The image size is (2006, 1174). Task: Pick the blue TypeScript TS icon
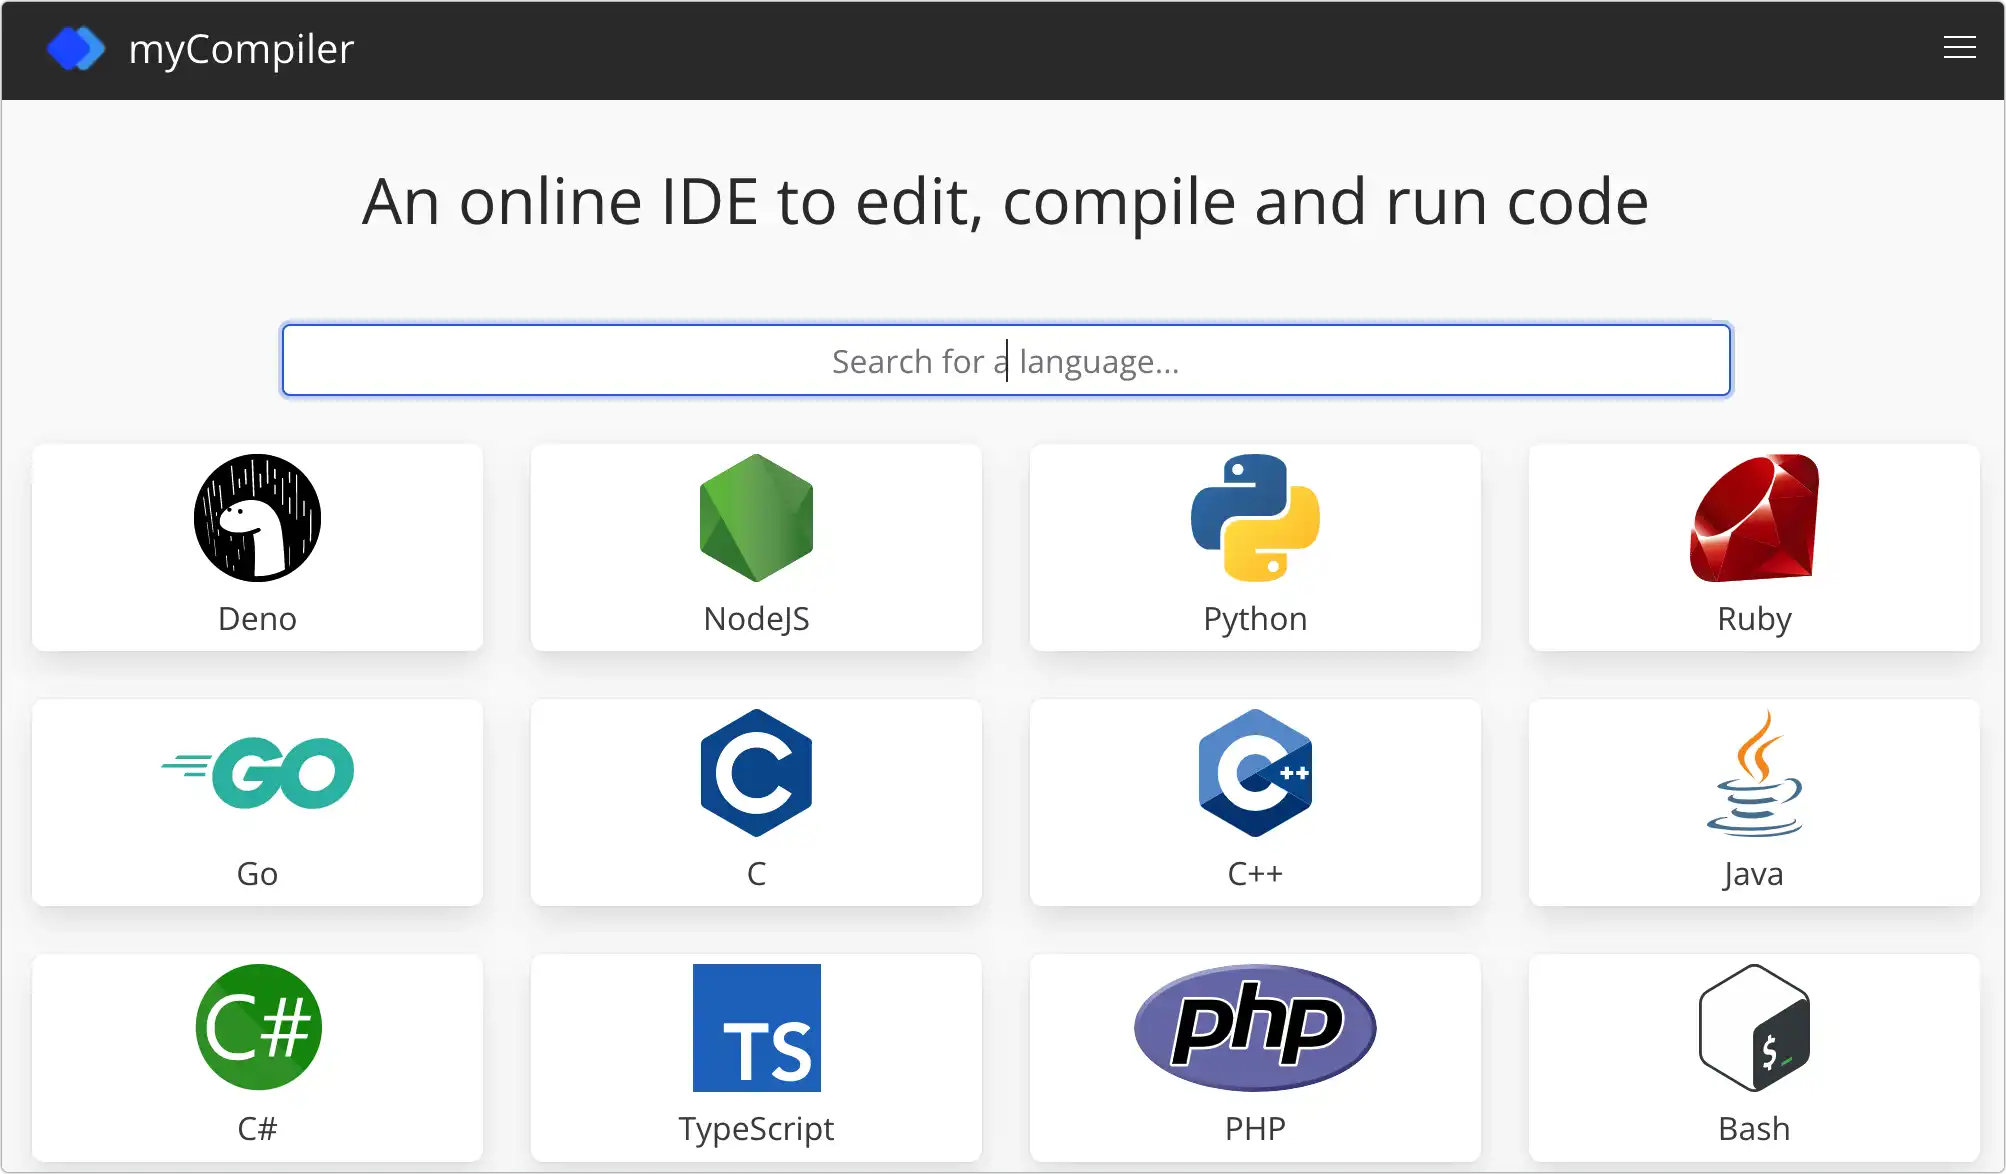coord(756,1027)
